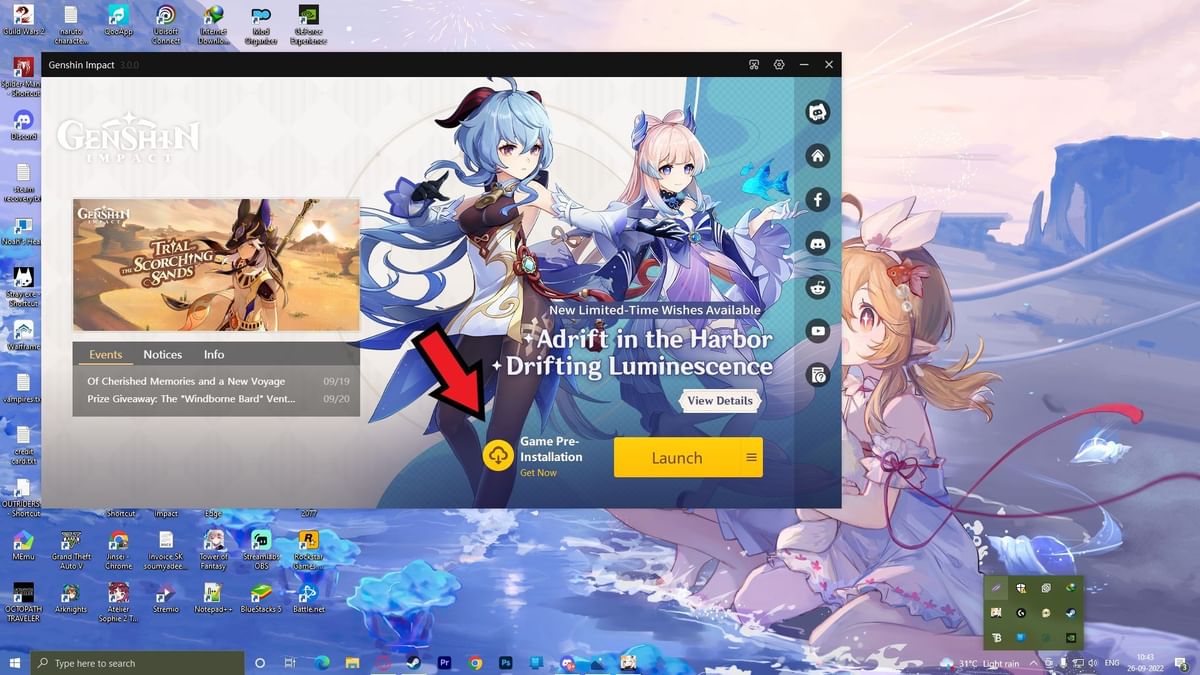
Task: Visit the Reddit community via sidebar icon
Action: [x=818, y=287]
